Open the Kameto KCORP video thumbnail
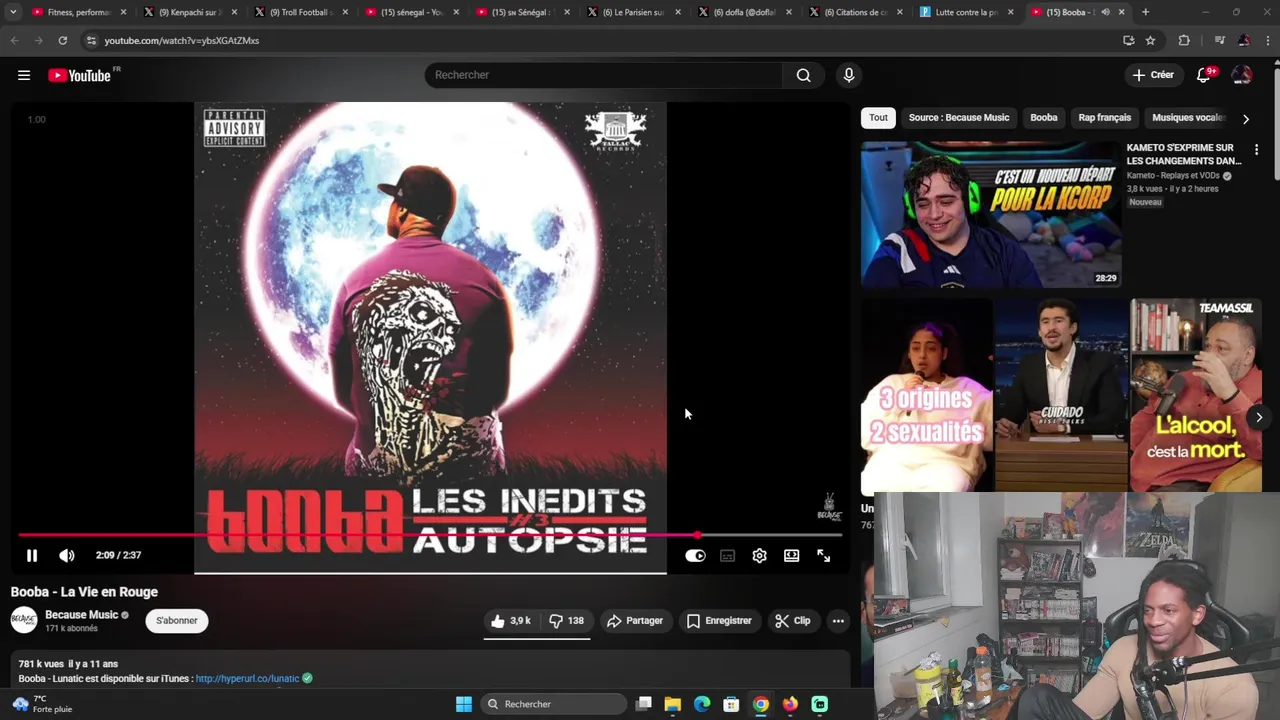This screenshot has height=720, width=1280. pos(991,215)
